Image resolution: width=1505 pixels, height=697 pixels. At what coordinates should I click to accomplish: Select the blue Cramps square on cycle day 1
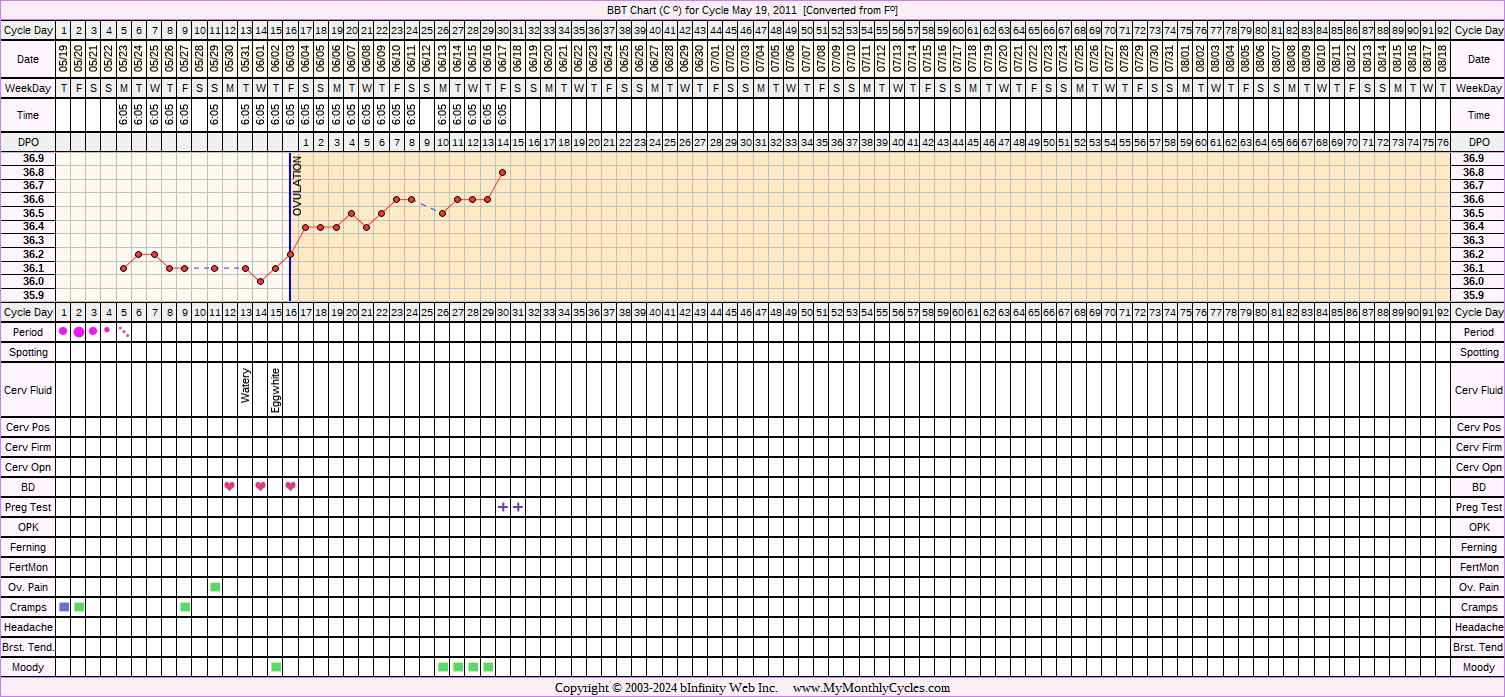[x=64, y=607]
